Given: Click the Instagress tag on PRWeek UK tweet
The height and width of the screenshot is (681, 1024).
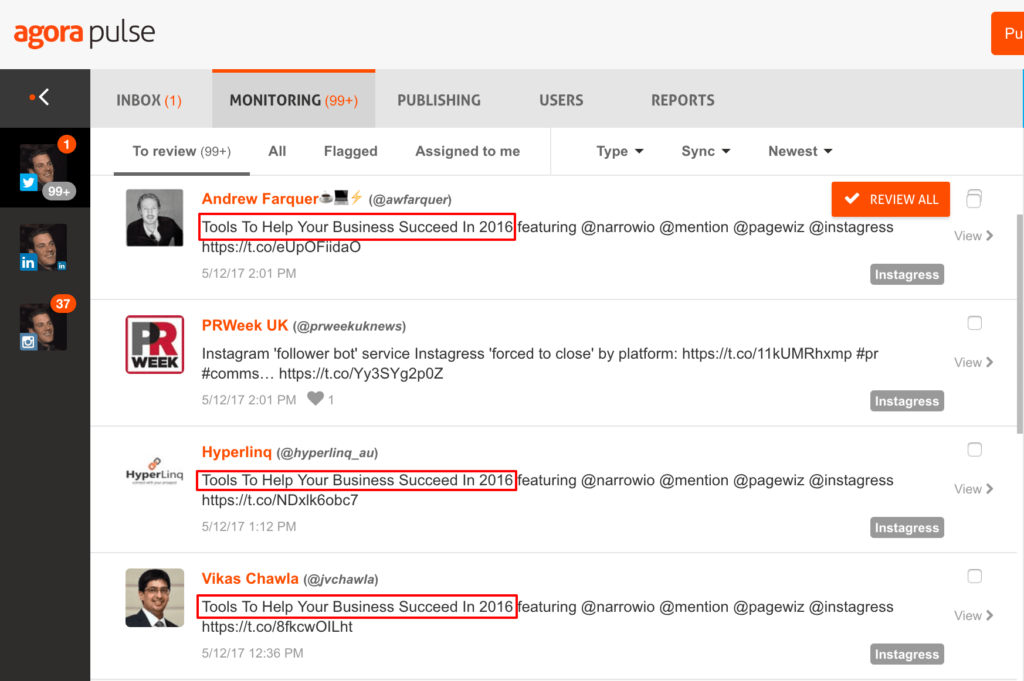Looking at the screenshot, I should tap(906, 401).
